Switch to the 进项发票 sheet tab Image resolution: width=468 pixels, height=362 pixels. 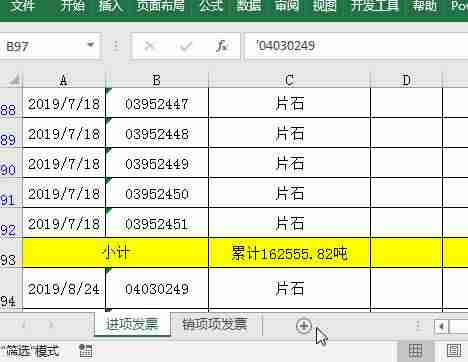[132, 324]
